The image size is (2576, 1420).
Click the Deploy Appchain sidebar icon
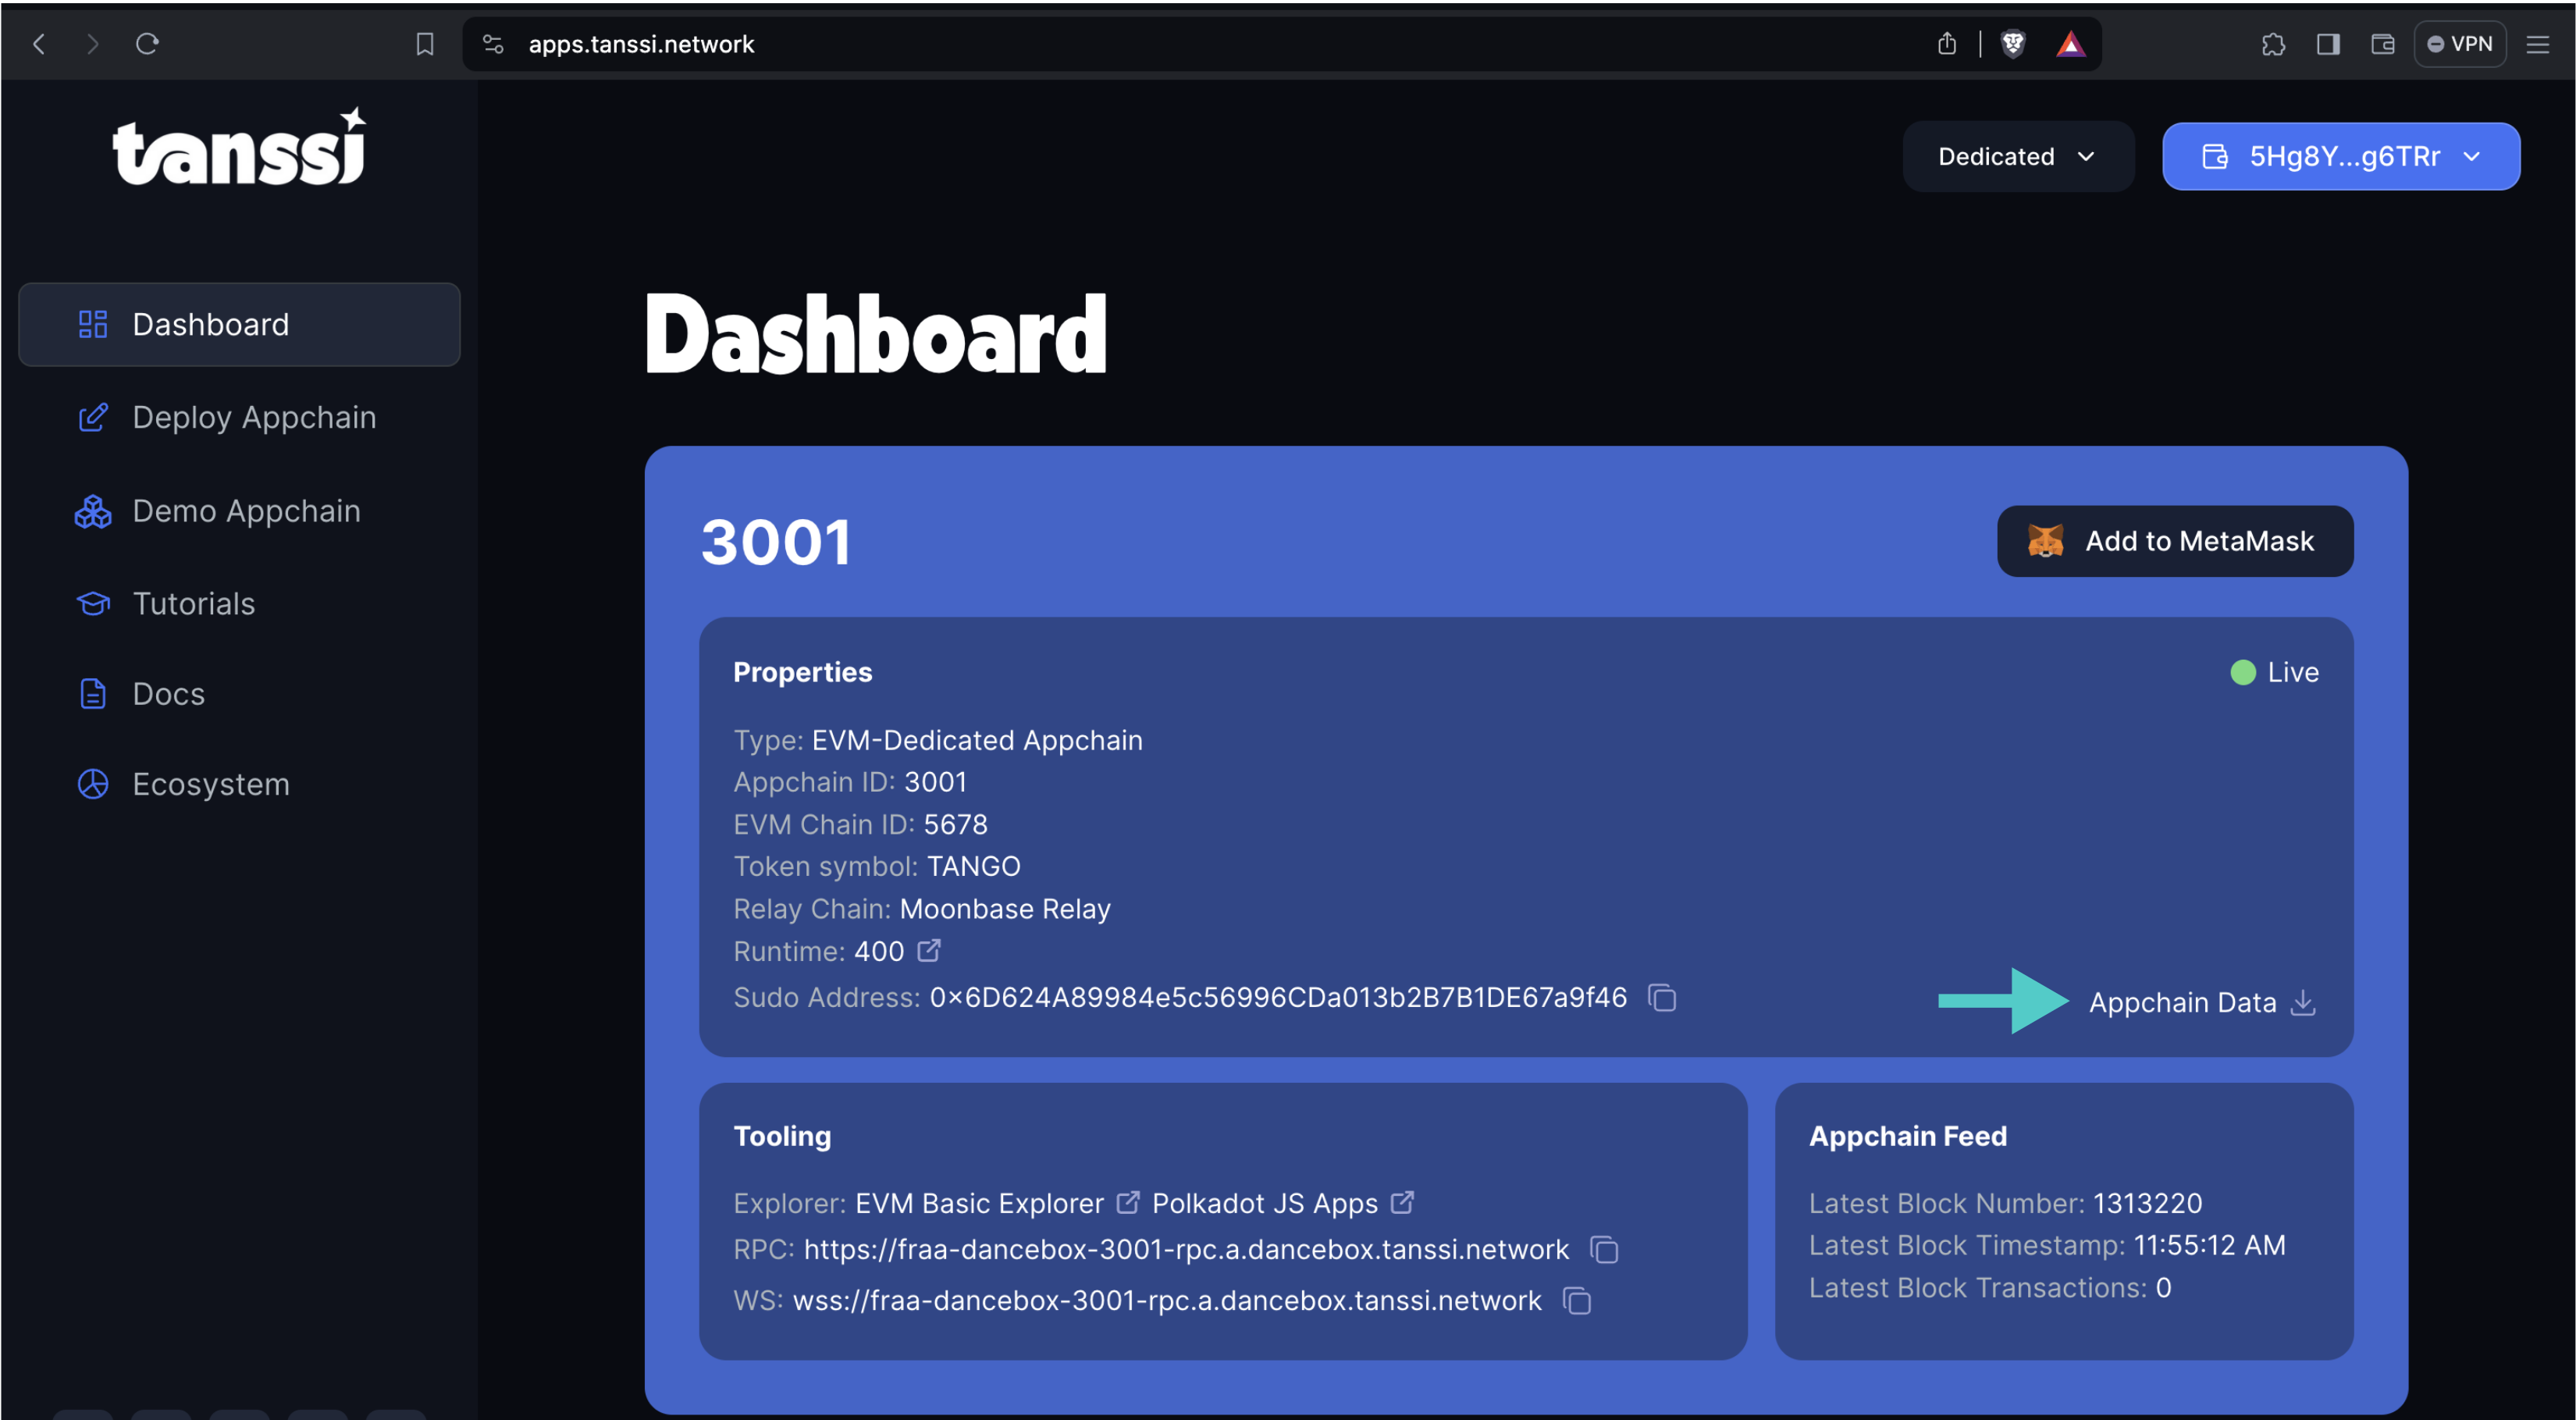tap(93, 416)
